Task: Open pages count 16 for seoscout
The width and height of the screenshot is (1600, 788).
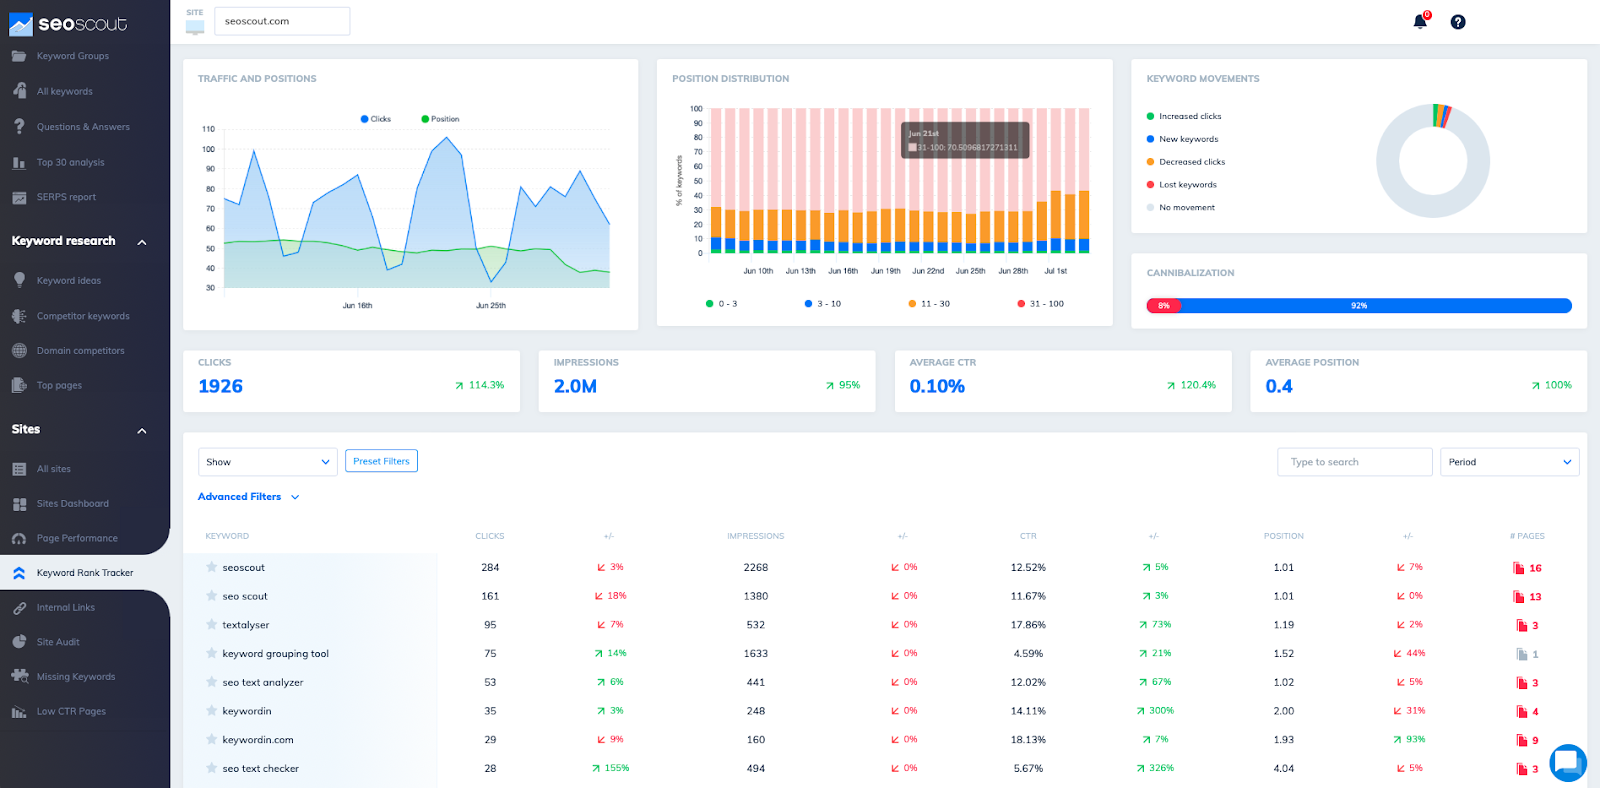Action: pos(1527,568)
